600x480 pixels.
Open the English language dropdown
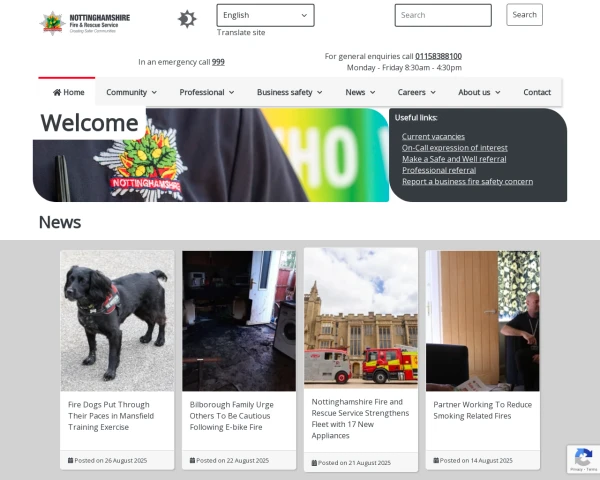click(x=265, y=15)
